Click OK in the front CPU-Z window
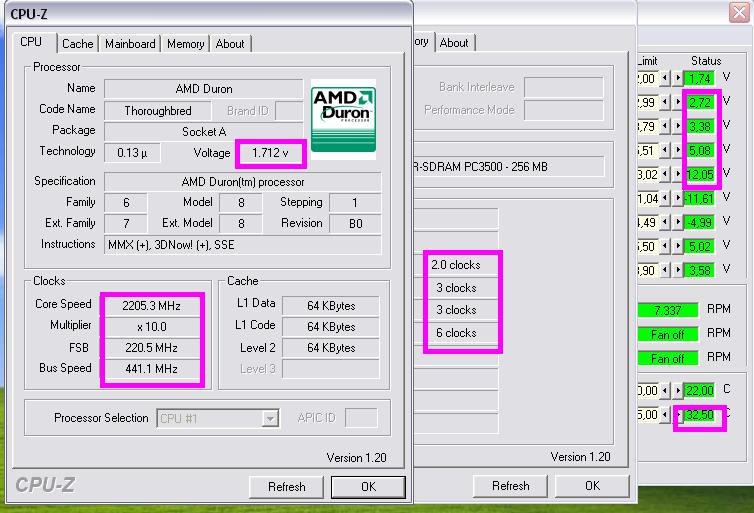This screenshot has width=754, height=513. (x=368, y=487)
